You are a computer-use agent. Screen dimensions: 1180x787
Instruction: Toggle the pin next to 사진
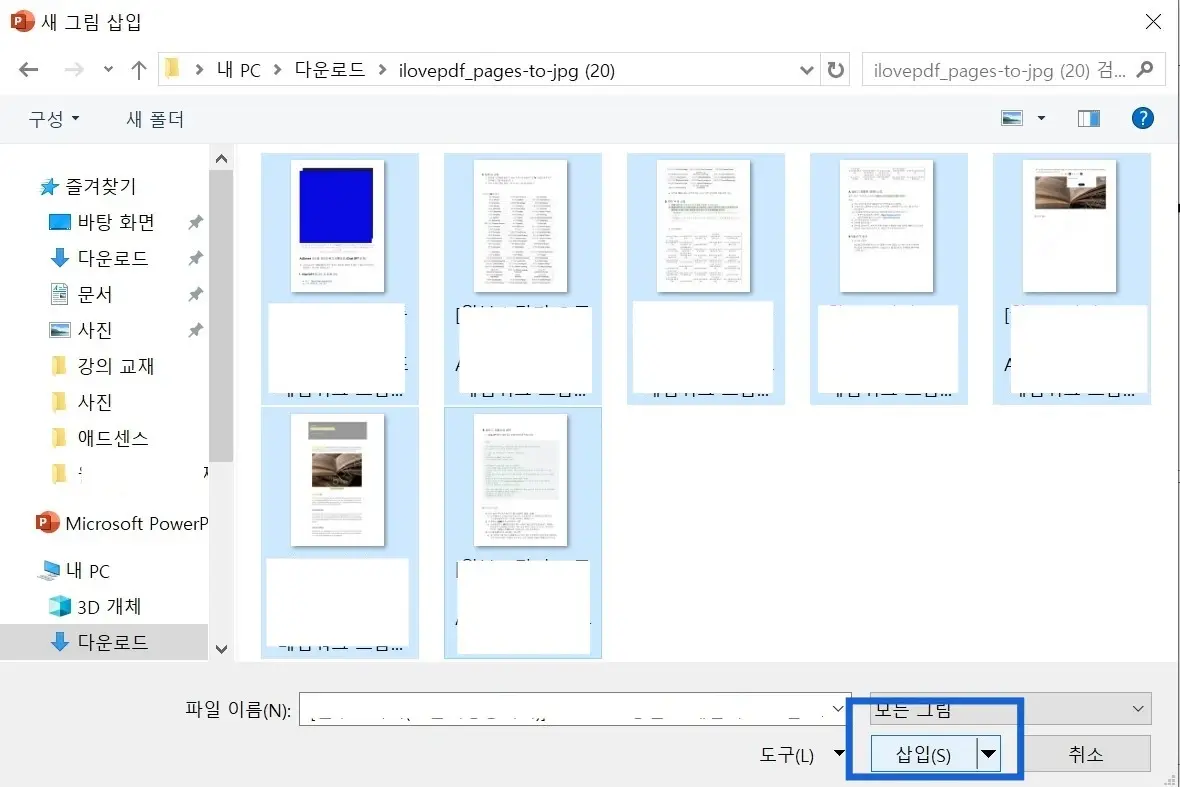[x=198, y=330]
